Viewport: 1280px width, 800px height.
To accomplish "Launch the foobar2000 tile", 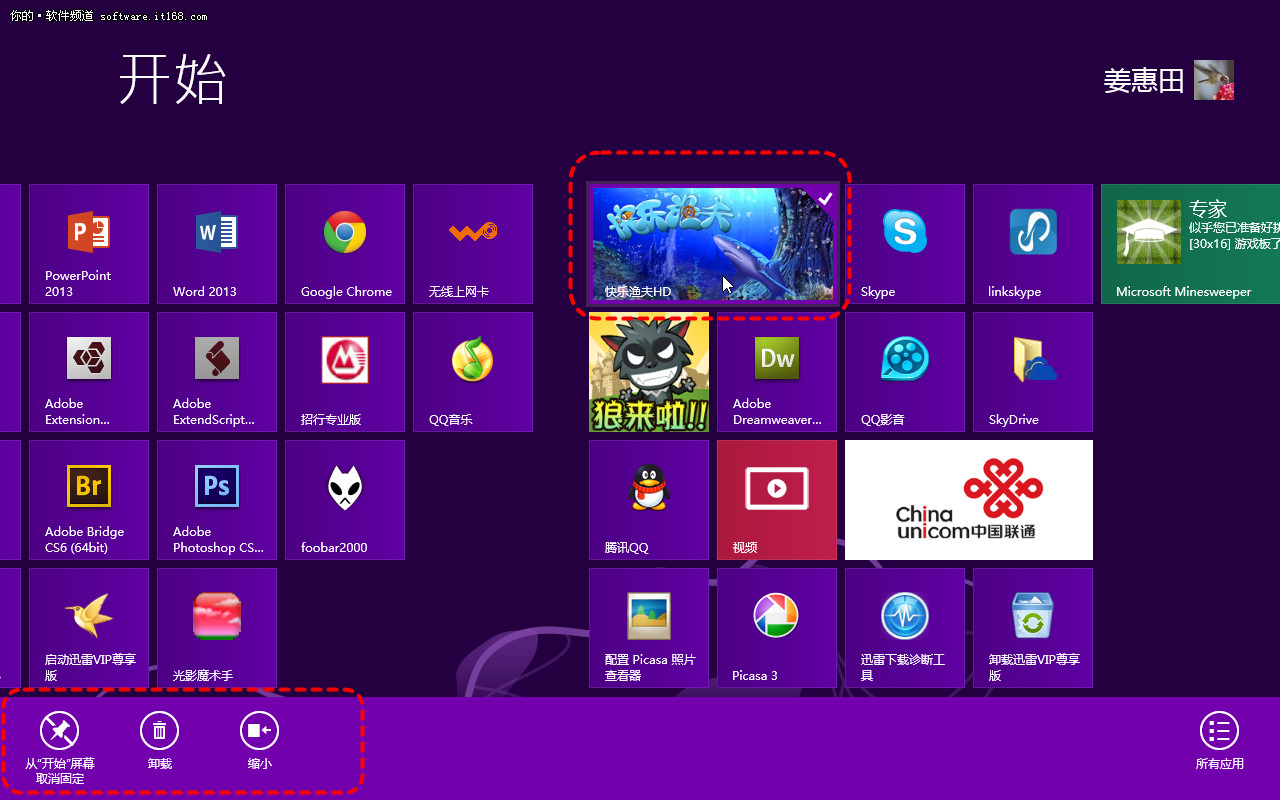I will pyautogui.click(x=345, y=499).
